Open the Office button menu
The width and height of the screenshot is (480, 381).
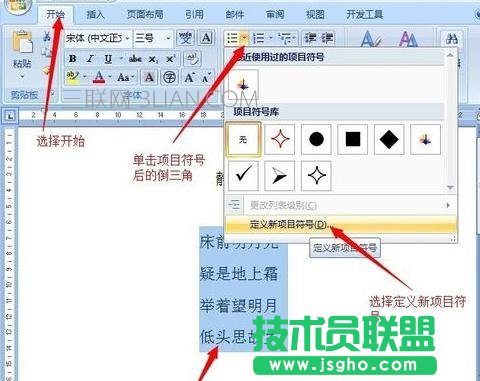click(x=18, y=7)
